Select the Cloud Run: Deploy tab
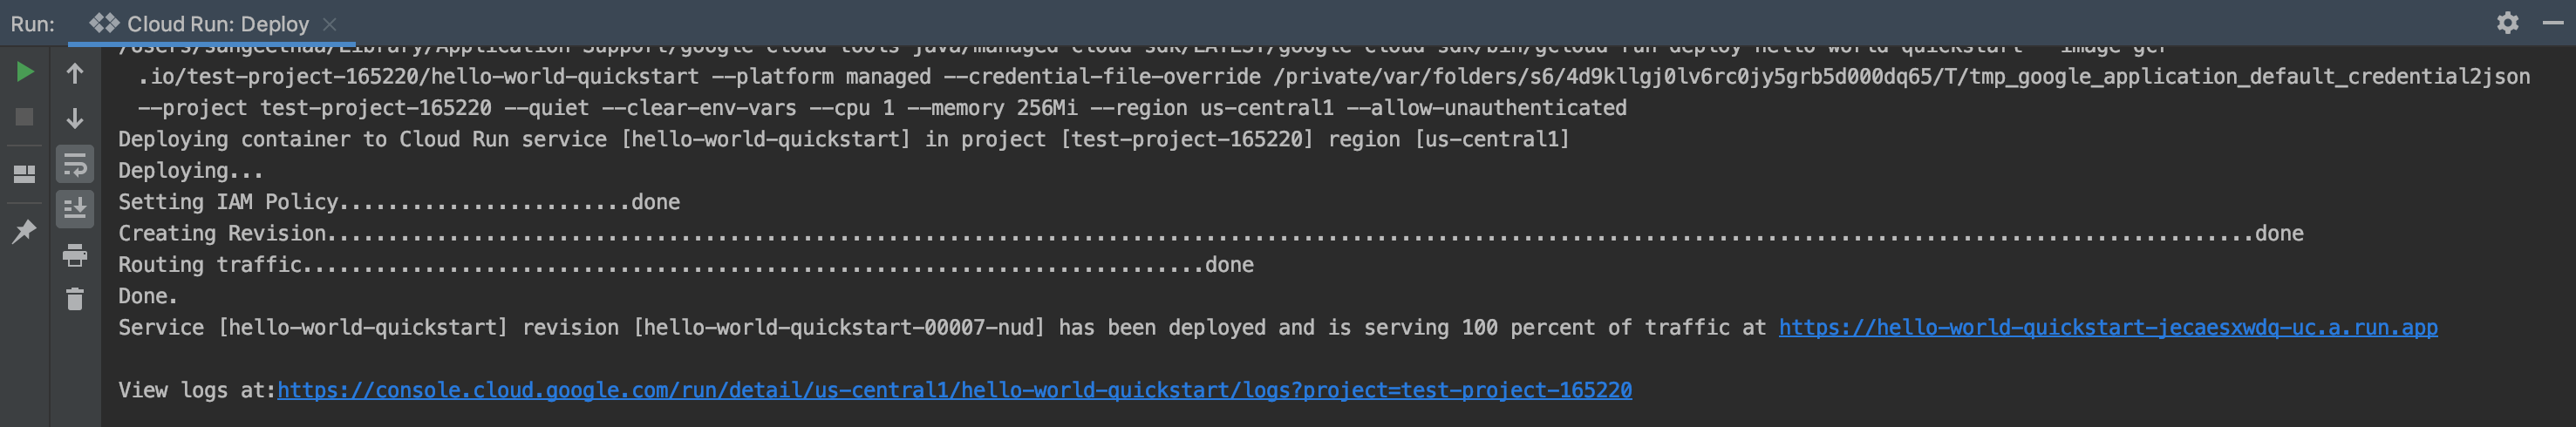This screenshot has height=427, width=2576. point(216,24)
